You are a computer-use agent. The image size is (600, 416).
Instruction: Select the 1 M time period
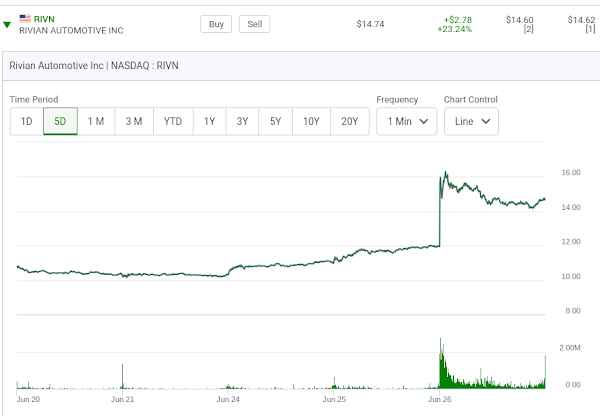tap(96, 121)
